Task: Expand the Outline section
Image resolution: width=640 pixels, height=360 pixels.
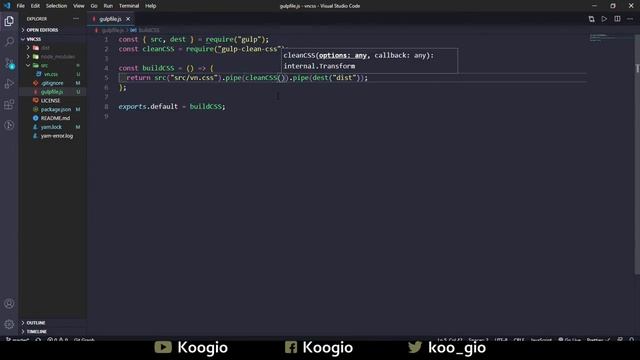Action: [x=36, y=323]
